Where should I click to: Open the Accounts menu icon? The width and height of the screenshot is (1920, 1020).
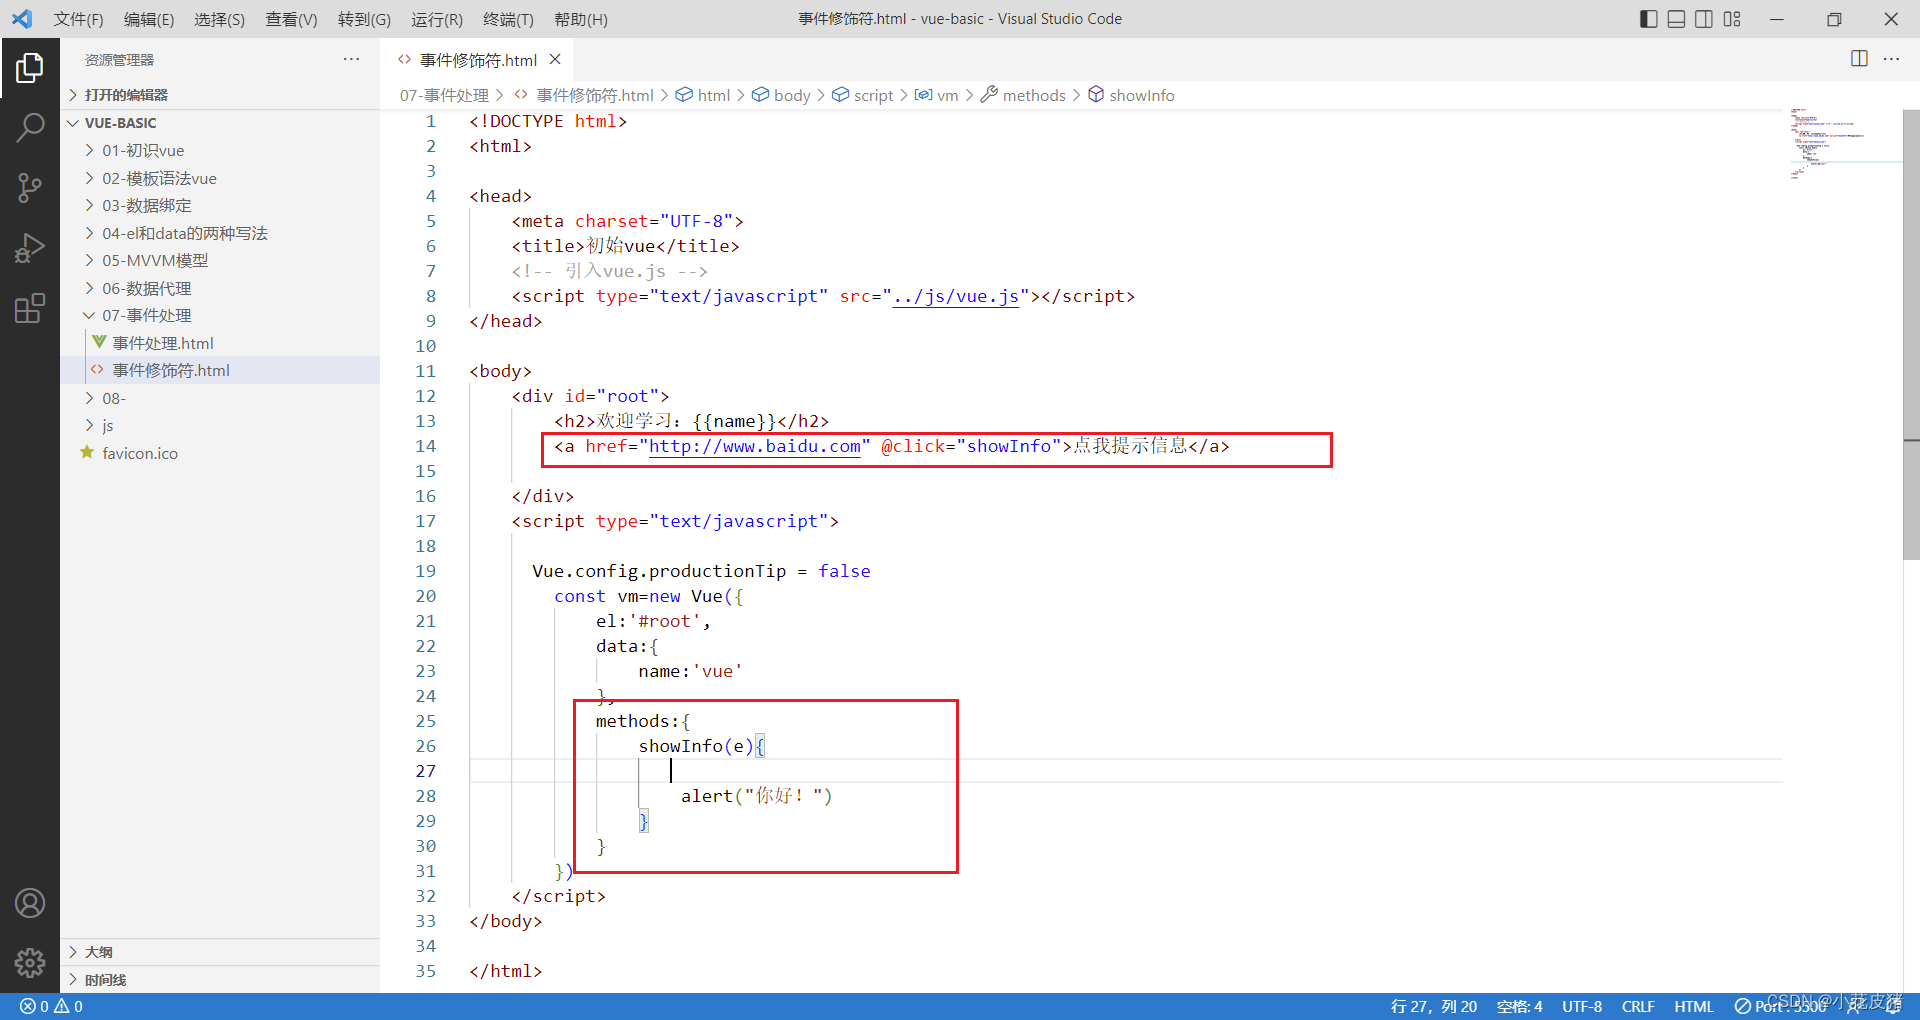click(x=30, y=903)
